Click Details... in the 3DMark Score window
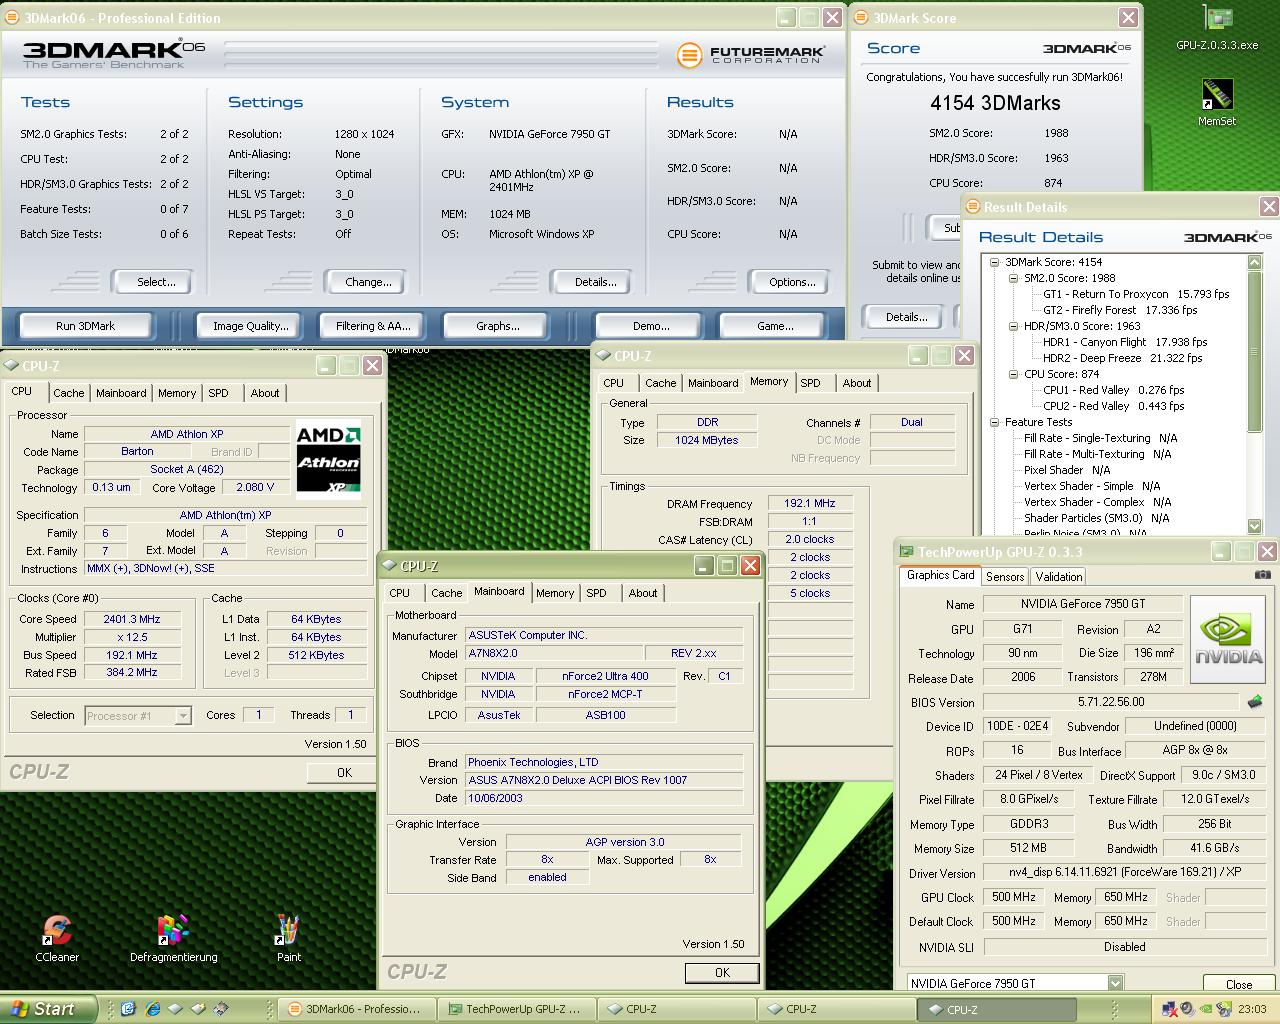Image resolution: width=1280 pixels, height=1024 pixels. coord(906,317)
